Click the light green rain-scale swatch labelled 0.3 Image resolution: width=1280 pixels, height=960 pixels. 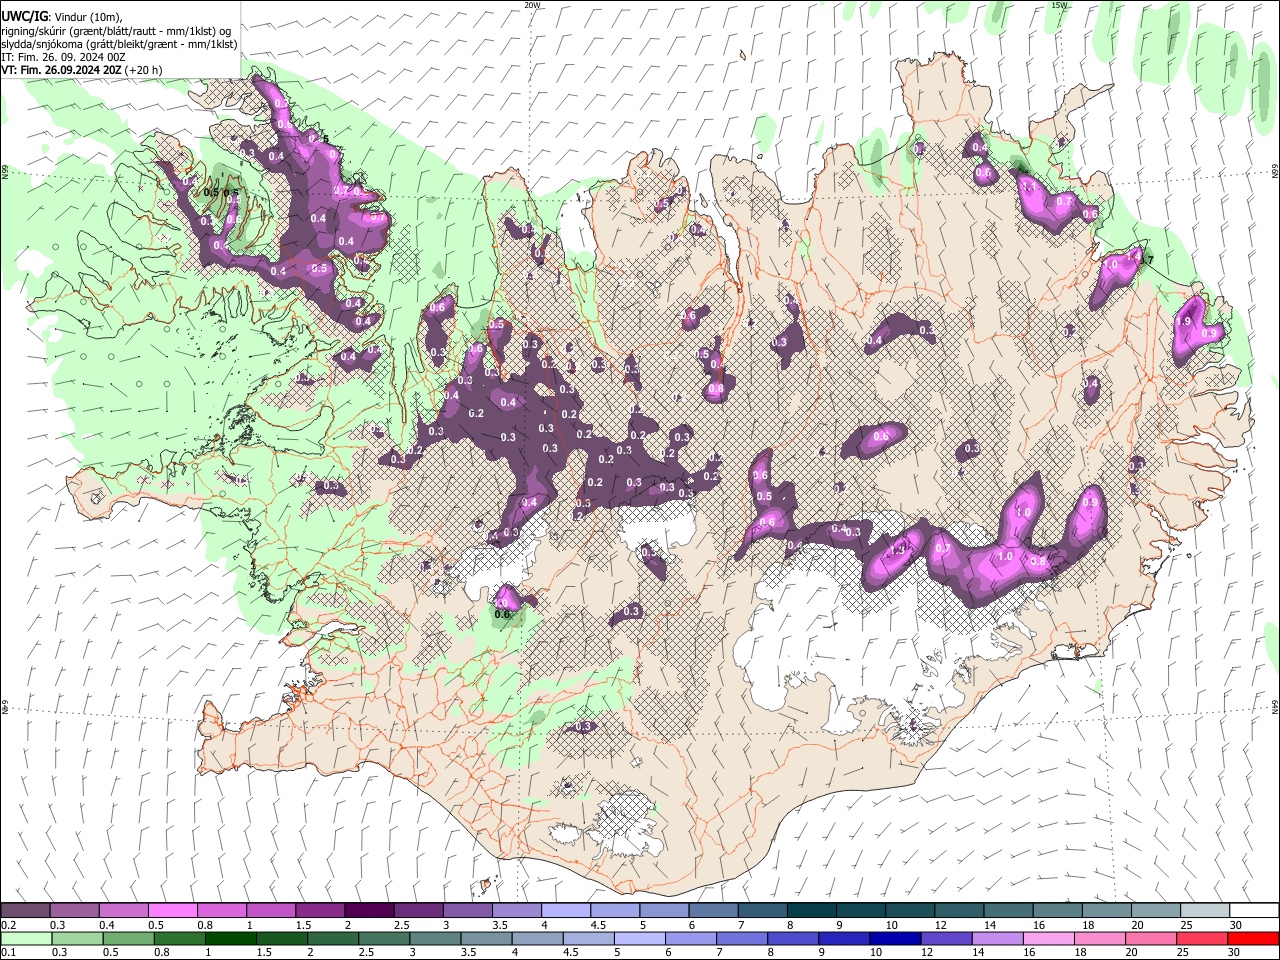click(x=78, y=938)
